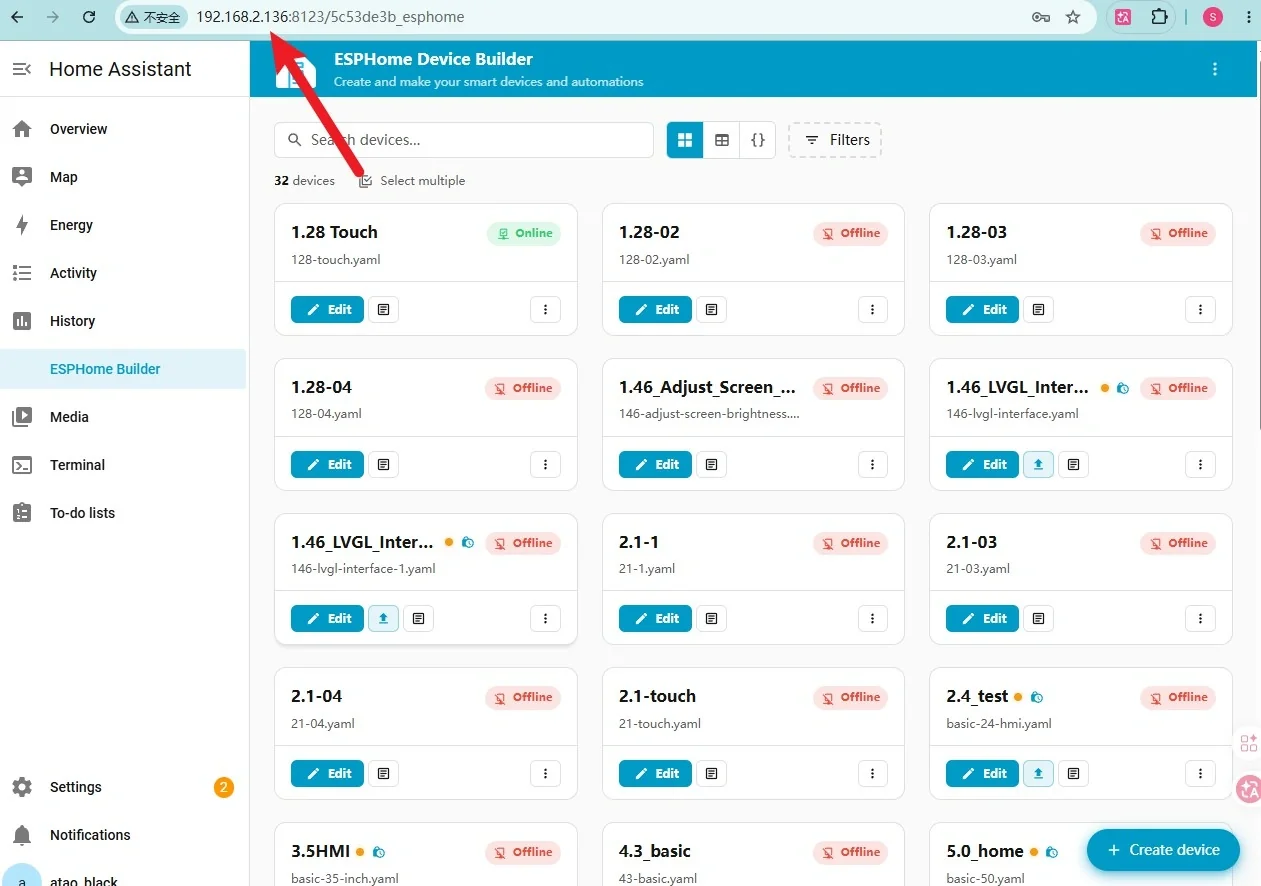Show logs for 2.1-03

(1039, 619)
